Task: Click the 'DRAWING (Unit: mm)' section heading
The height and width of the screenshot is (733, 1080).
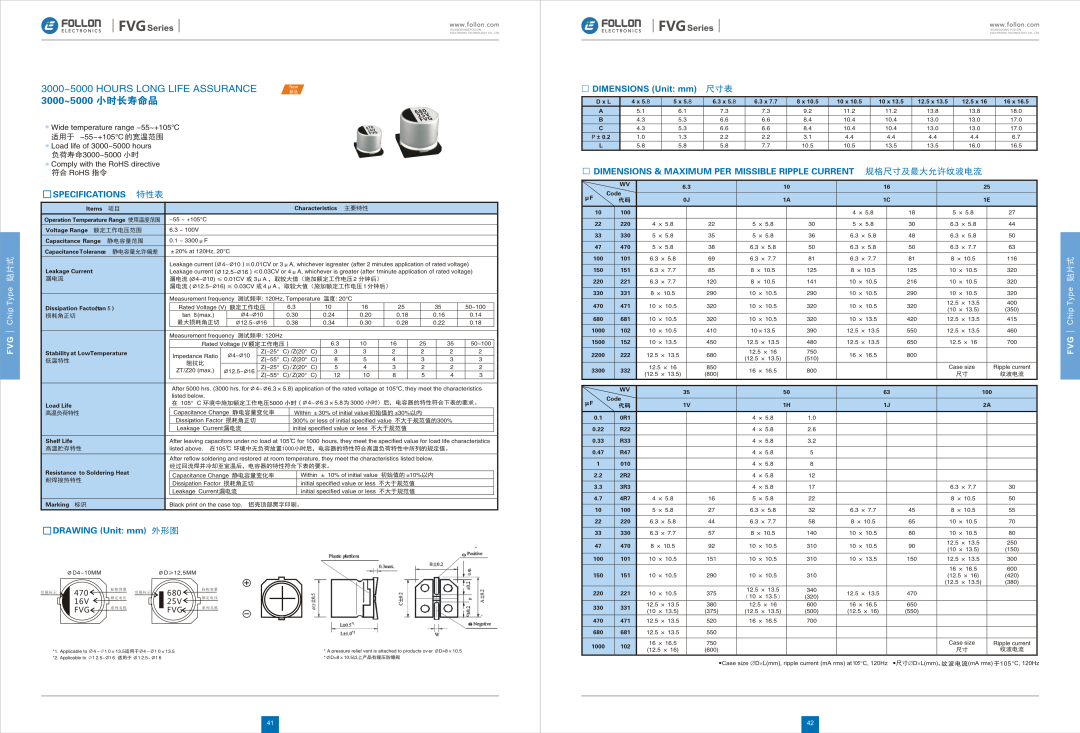Action: (100, 530)
